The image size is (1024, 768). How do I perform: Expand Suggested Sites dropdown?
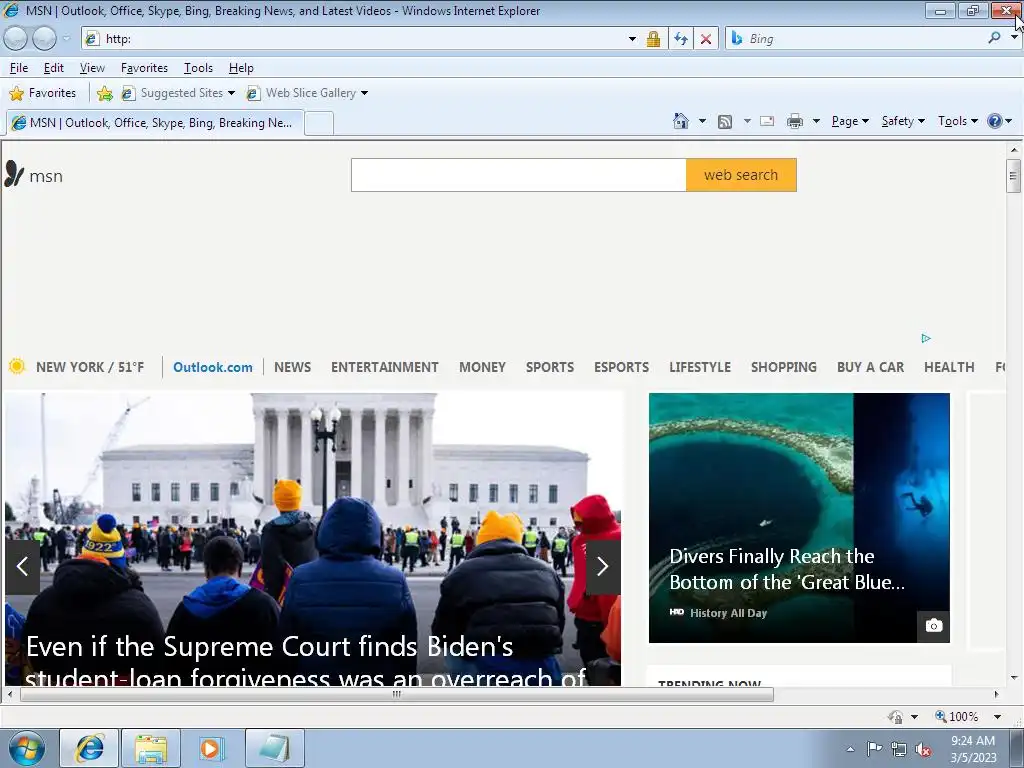coord(231,93)
